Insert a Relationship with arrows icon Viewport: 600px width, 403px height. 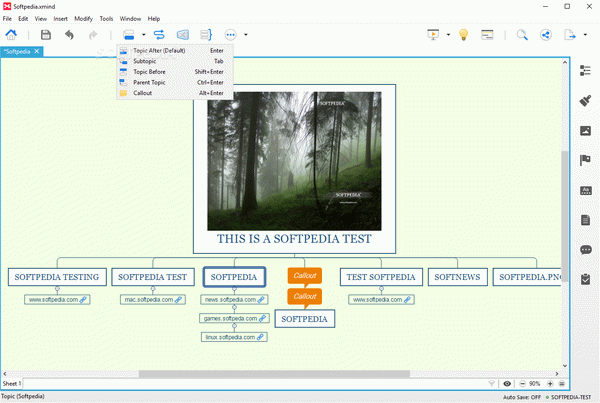click(x=159, y=35)
